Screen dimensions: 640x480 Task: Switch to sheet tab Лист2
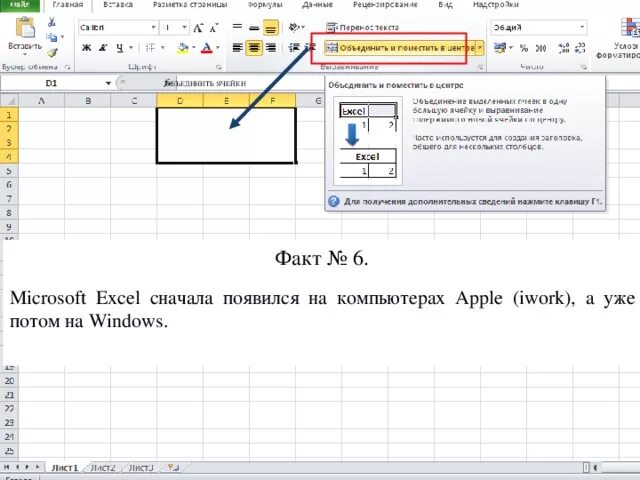click(x=102, y=468)
